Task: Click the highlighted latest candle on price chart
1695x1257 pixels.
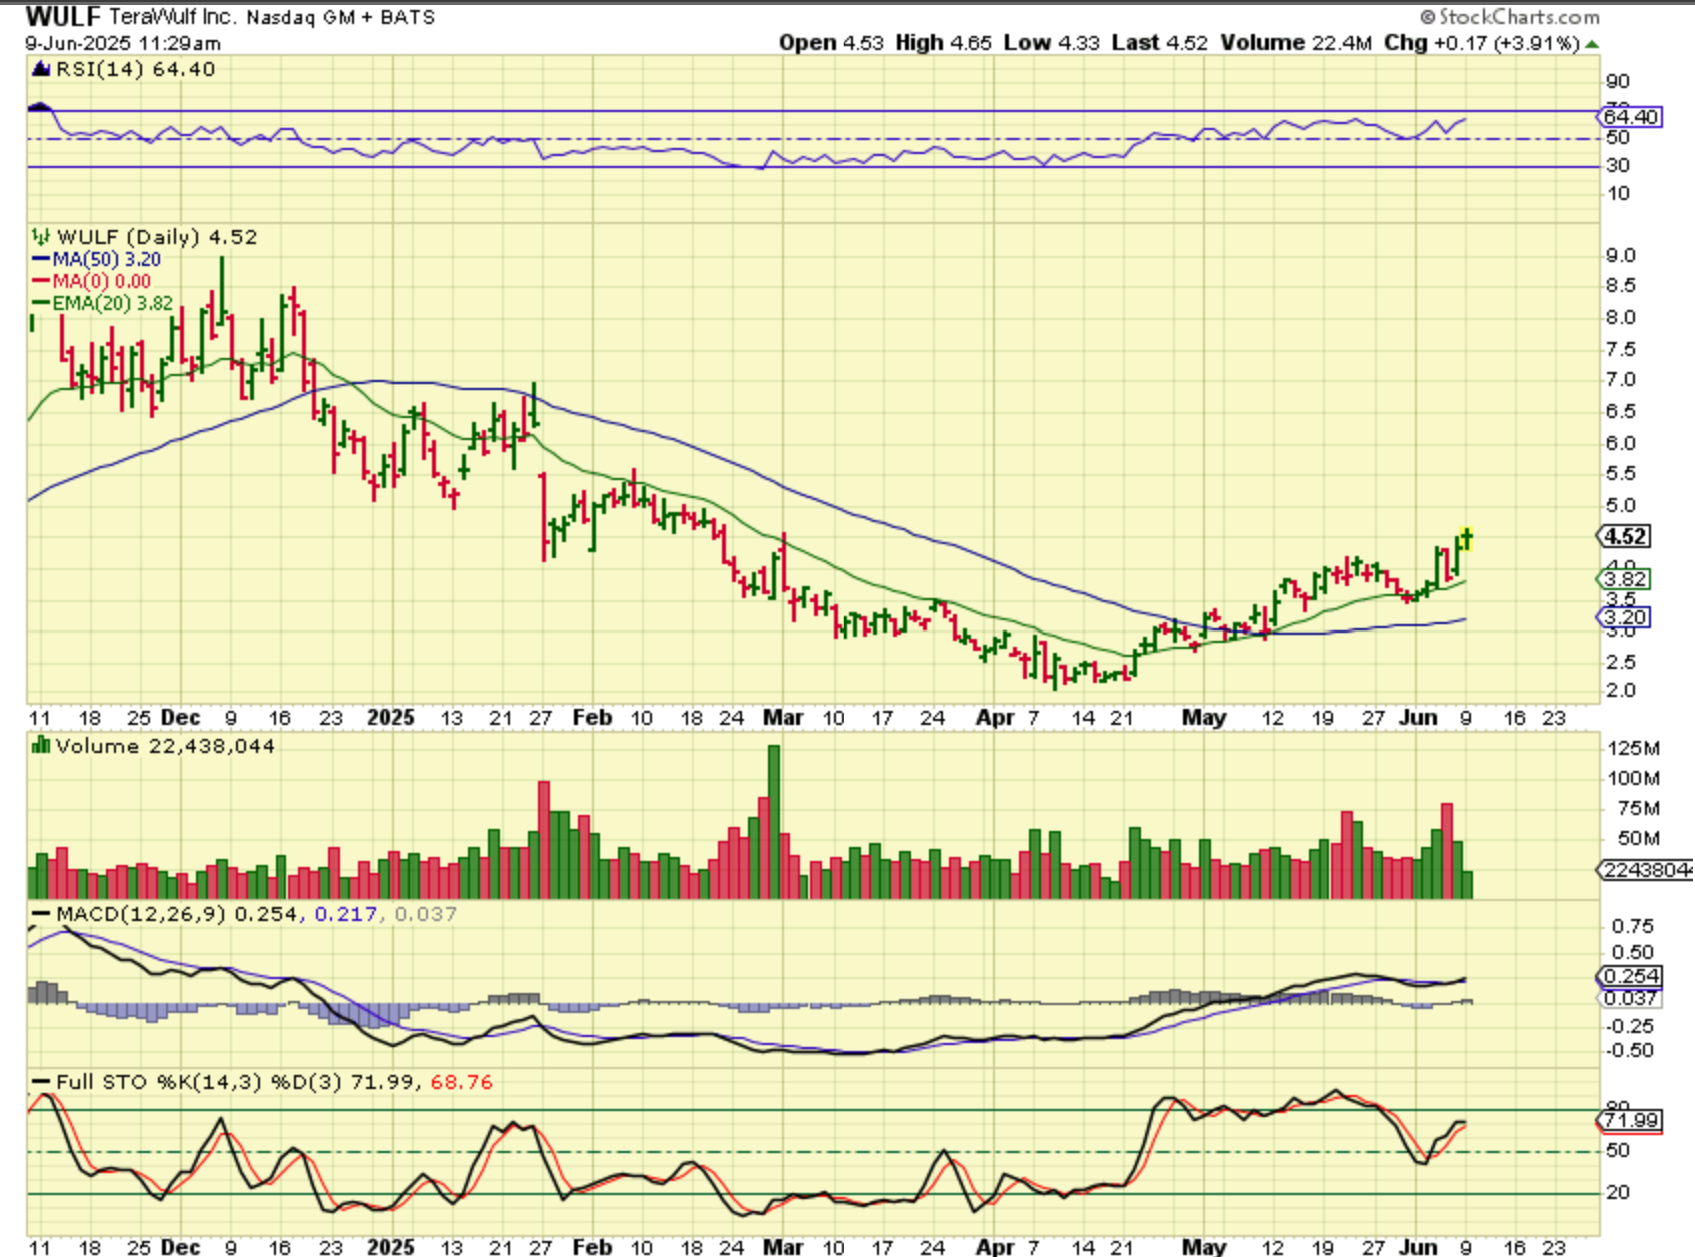Action: pyautogui.click(x=1466, y=540)
